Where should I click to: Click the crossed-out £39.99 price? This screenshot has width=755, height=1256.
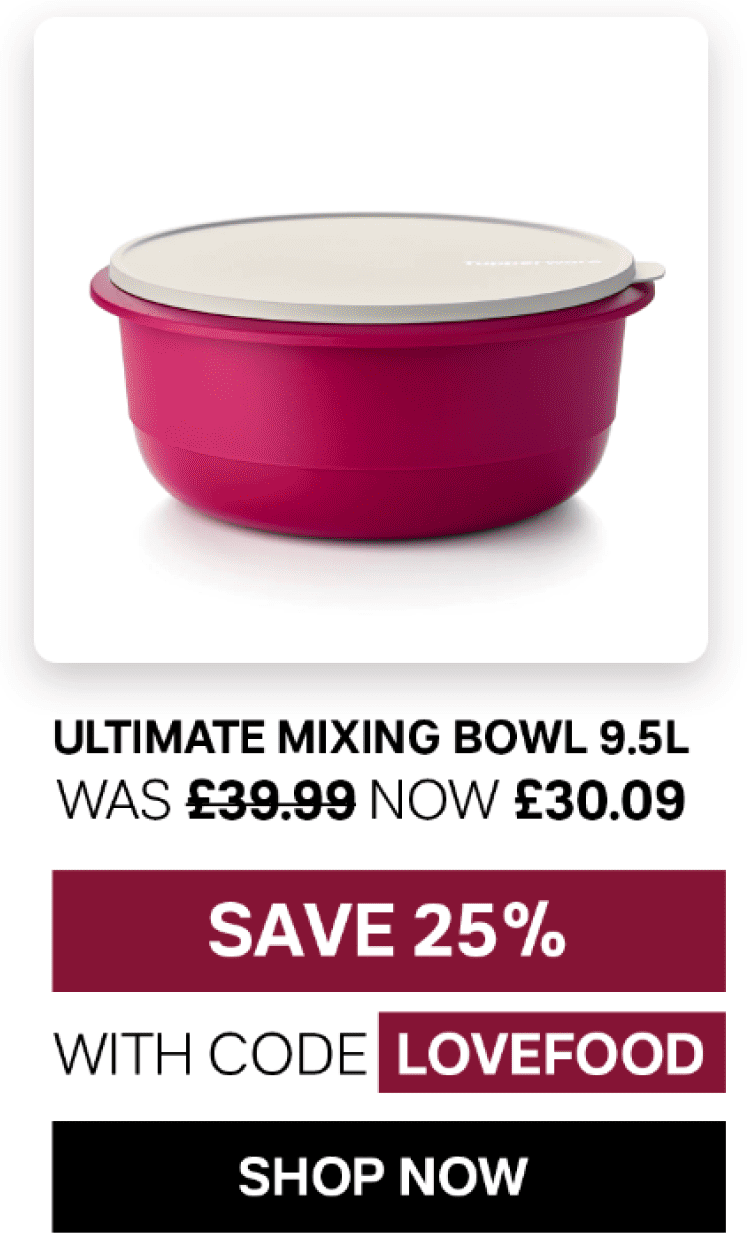pyautogui.click(x=272, y=802)
